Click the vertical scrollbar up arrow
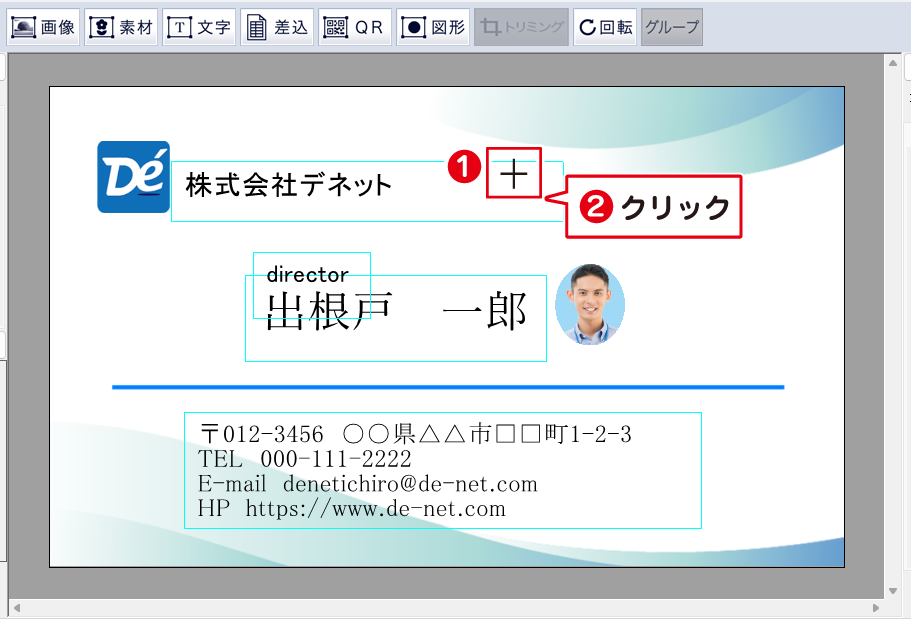The image size is (911, 619). pos(893,62)
